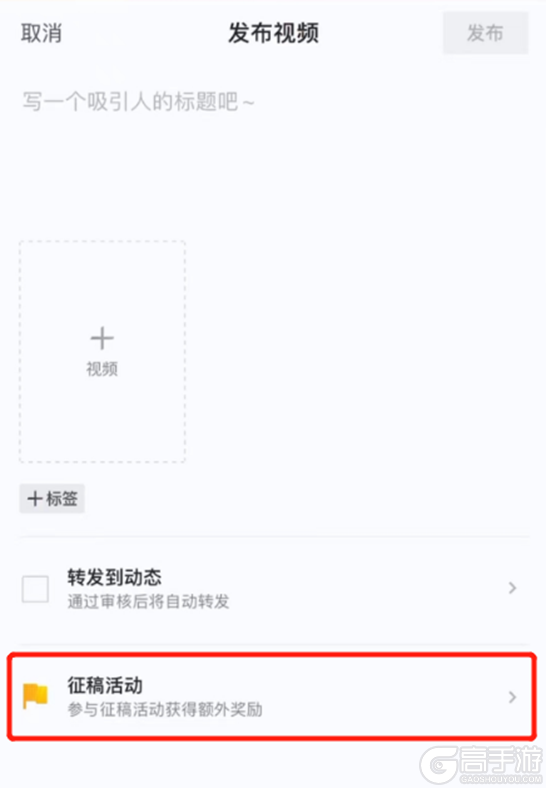The width and height of the screenshot is (546, 788).
Task: Click the 视频 label in upload box
Action: (102, 369)
